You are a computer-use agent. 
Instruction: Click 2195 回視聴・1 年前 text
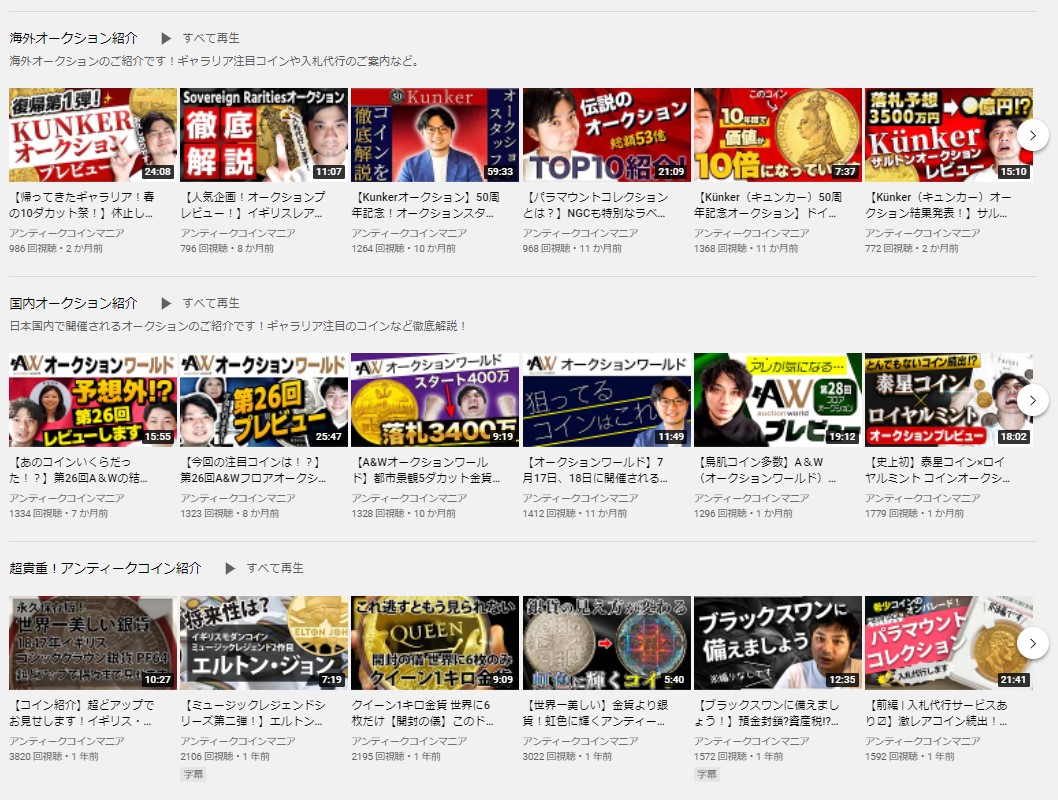(395, 757)
